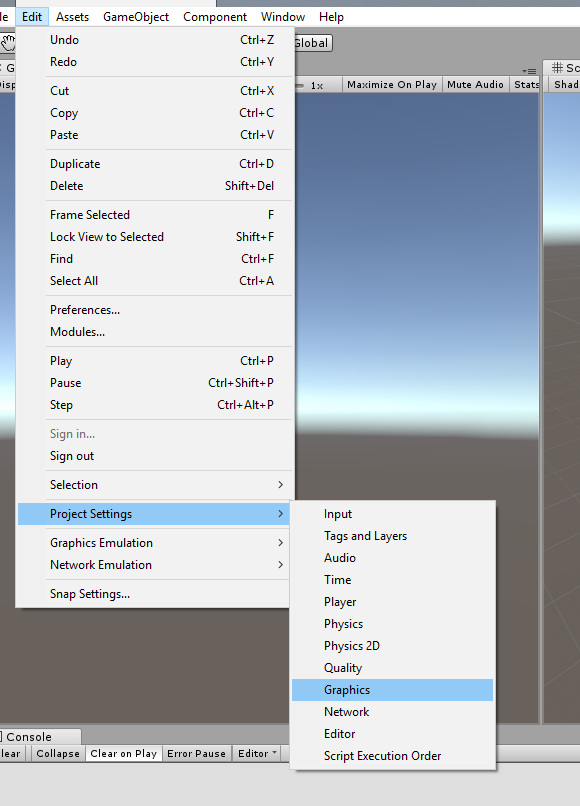Choose Delete from Edit menu
Screen dimensions: 580x806
pos(155,186)
